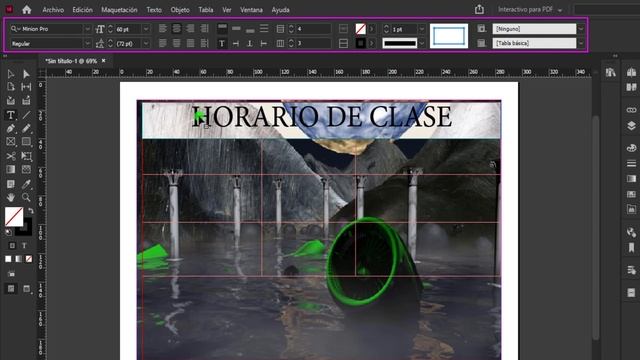Reset default fill and stroke
Image resolution: width=640 pixels, height=360 pixels.
click(8, 232)
